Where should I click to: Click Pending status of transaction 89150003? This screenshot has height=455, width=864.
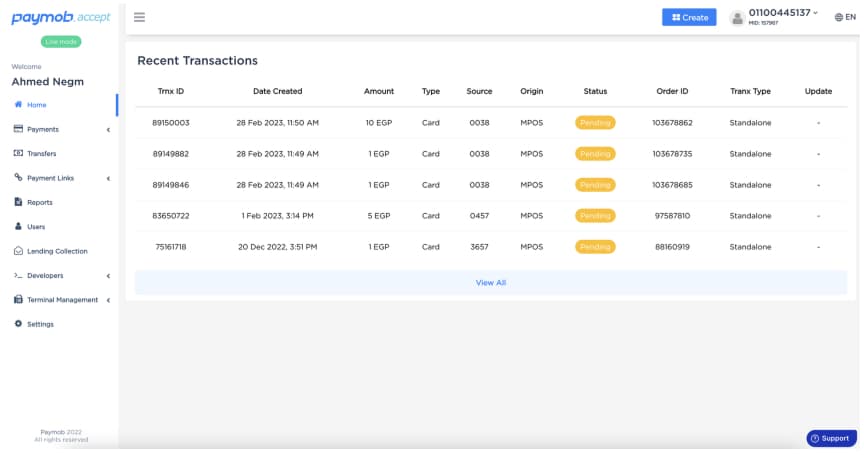pos(595,122)
